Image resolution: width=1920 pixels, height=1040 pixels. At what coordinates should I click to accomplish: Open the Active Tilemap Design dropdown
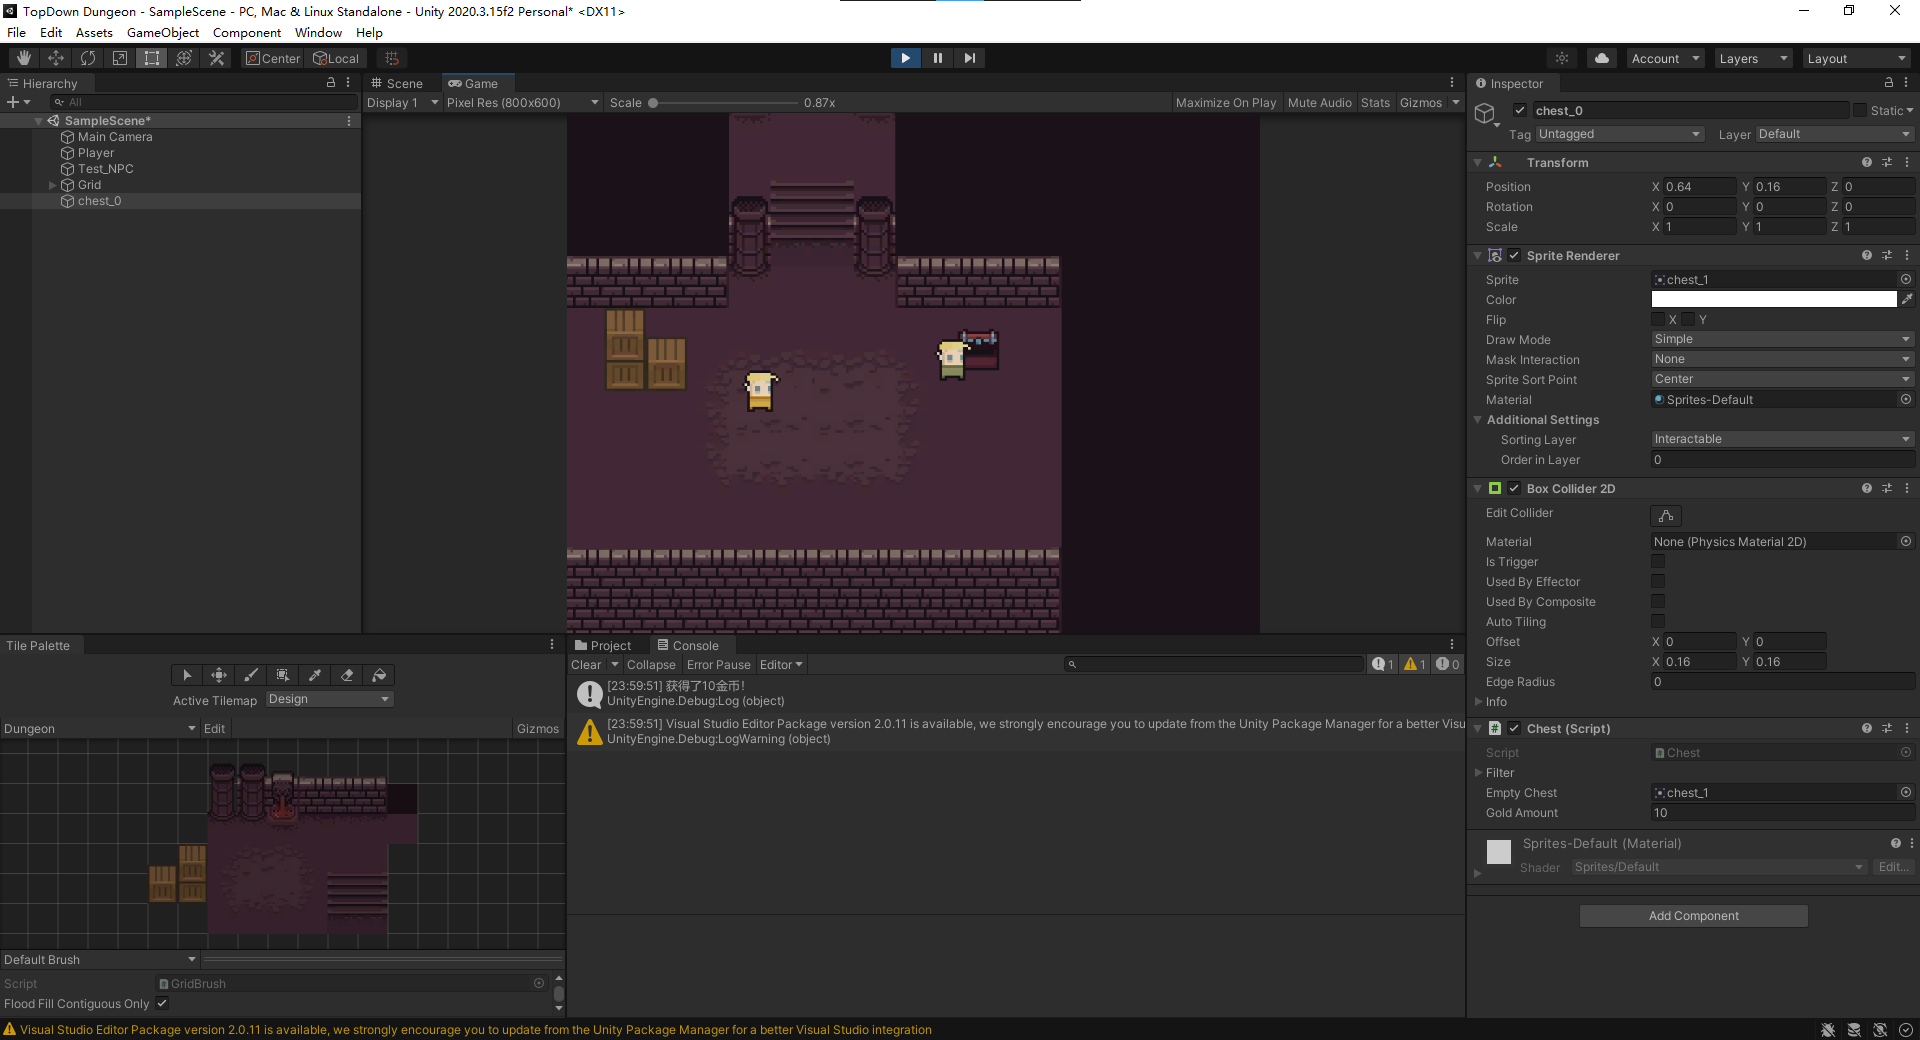point(329,699)
